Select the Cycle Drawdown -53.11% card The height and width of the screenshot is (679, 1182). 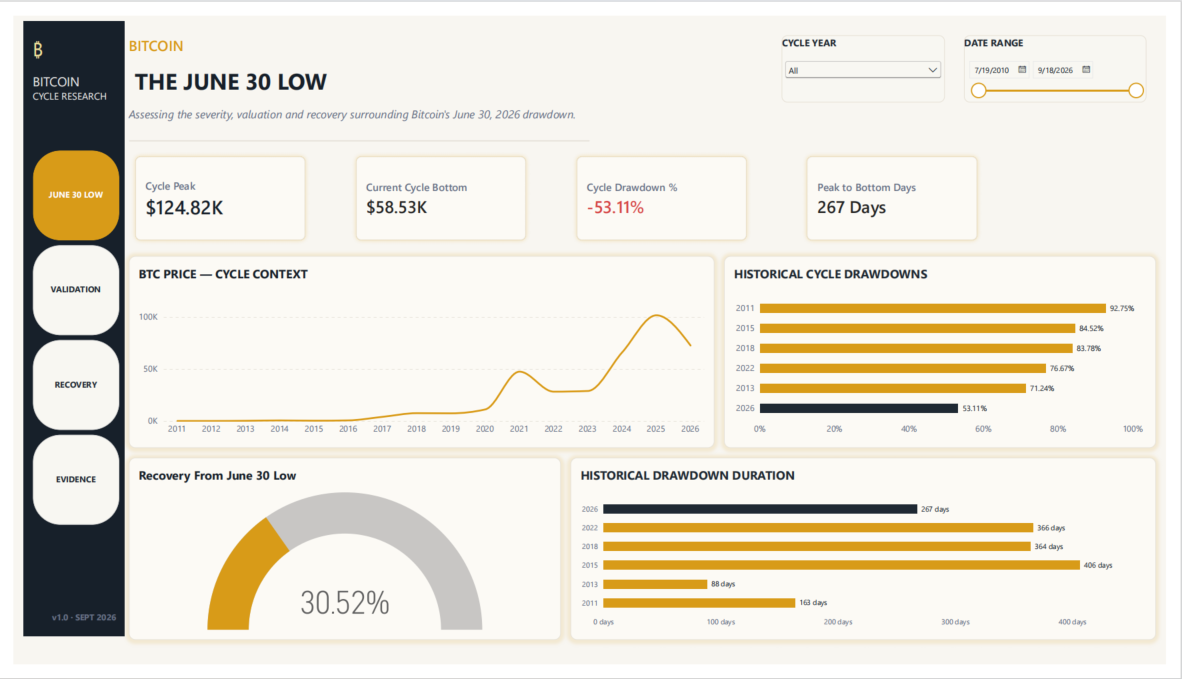[661, 198]
